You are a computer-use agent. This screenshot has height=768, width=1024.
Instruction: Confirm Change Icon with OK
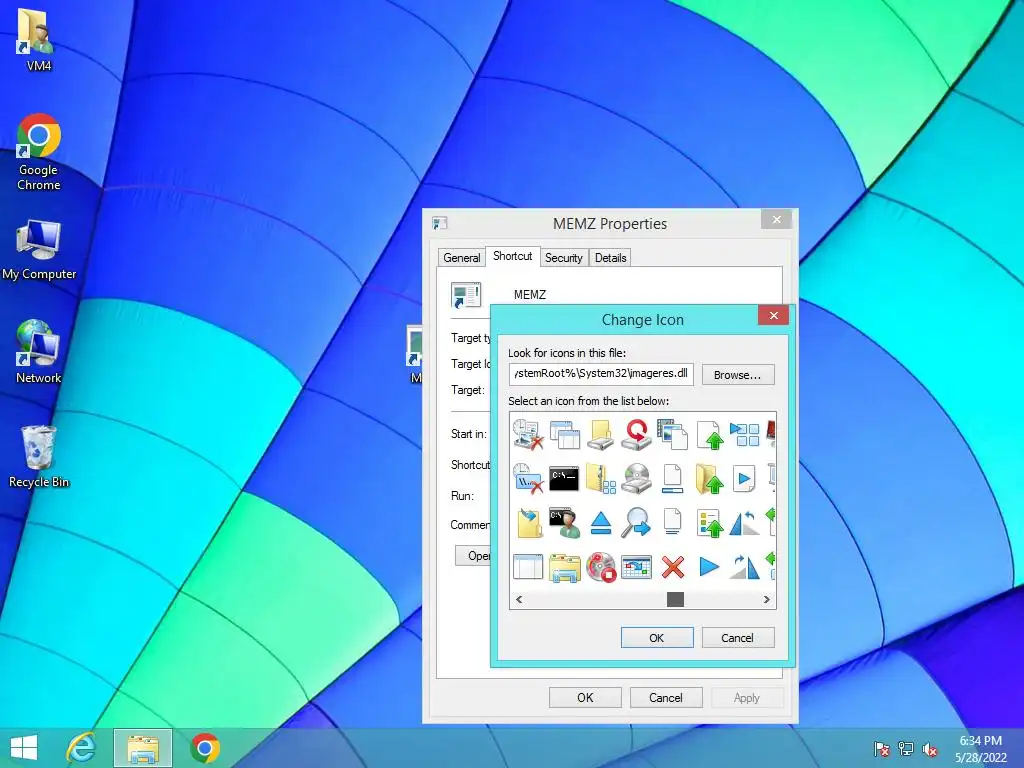[657, 638]
